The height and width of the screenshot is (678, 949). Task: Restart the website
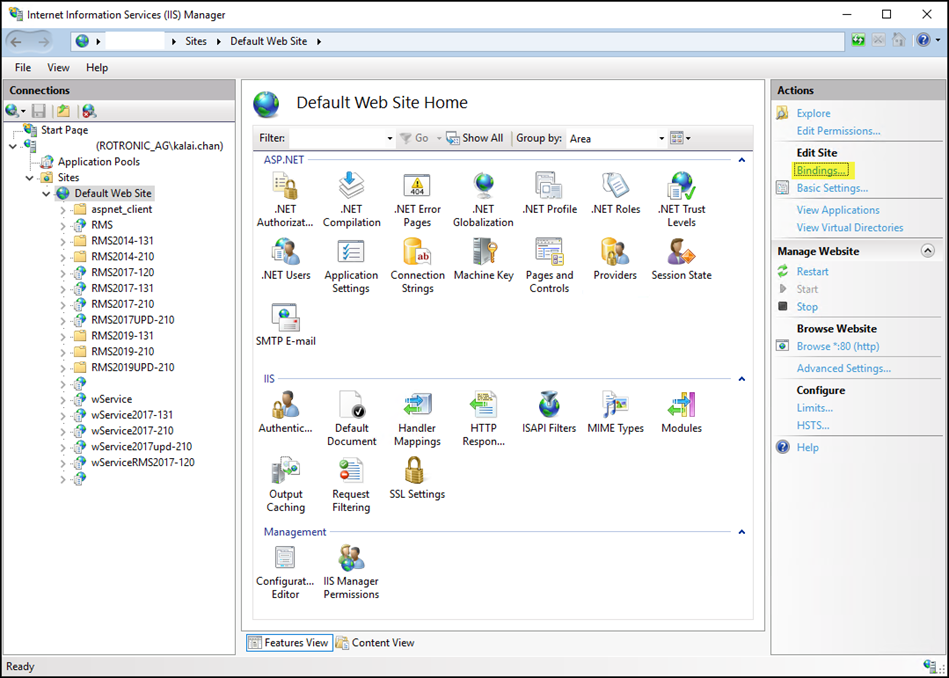812,272
